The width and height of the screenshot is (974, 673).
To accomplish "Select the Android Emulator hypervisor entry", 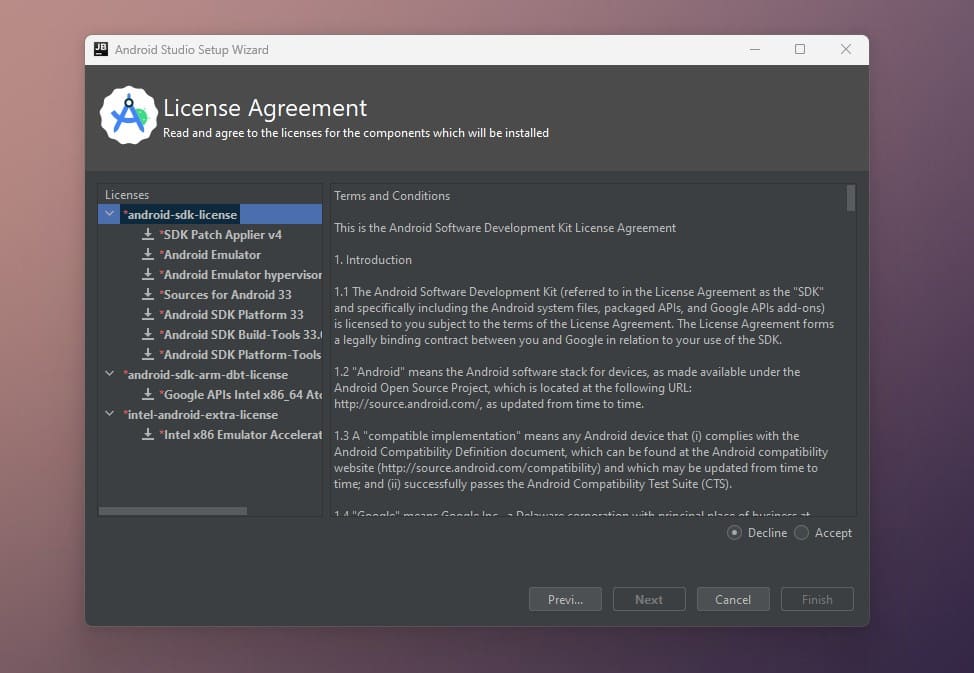I will (240, 274).
